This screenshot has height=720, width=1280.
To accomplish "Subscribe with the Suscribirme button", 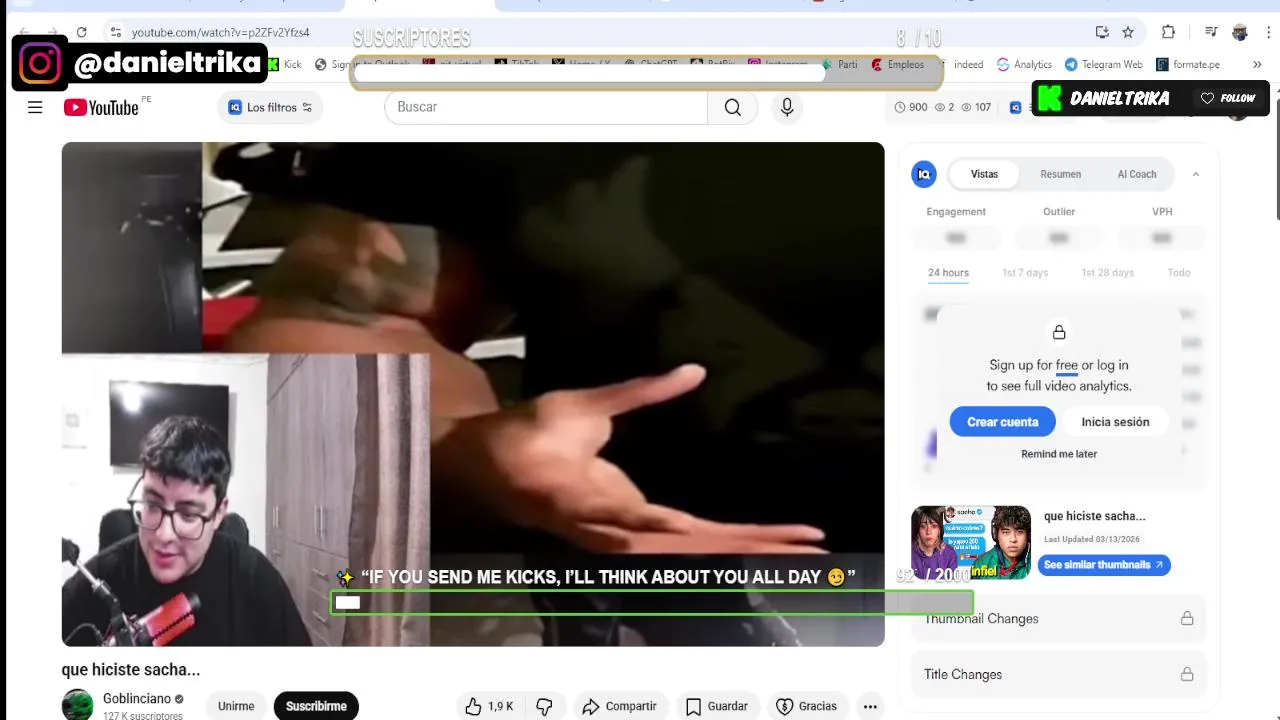I will (x=316, y=706).
